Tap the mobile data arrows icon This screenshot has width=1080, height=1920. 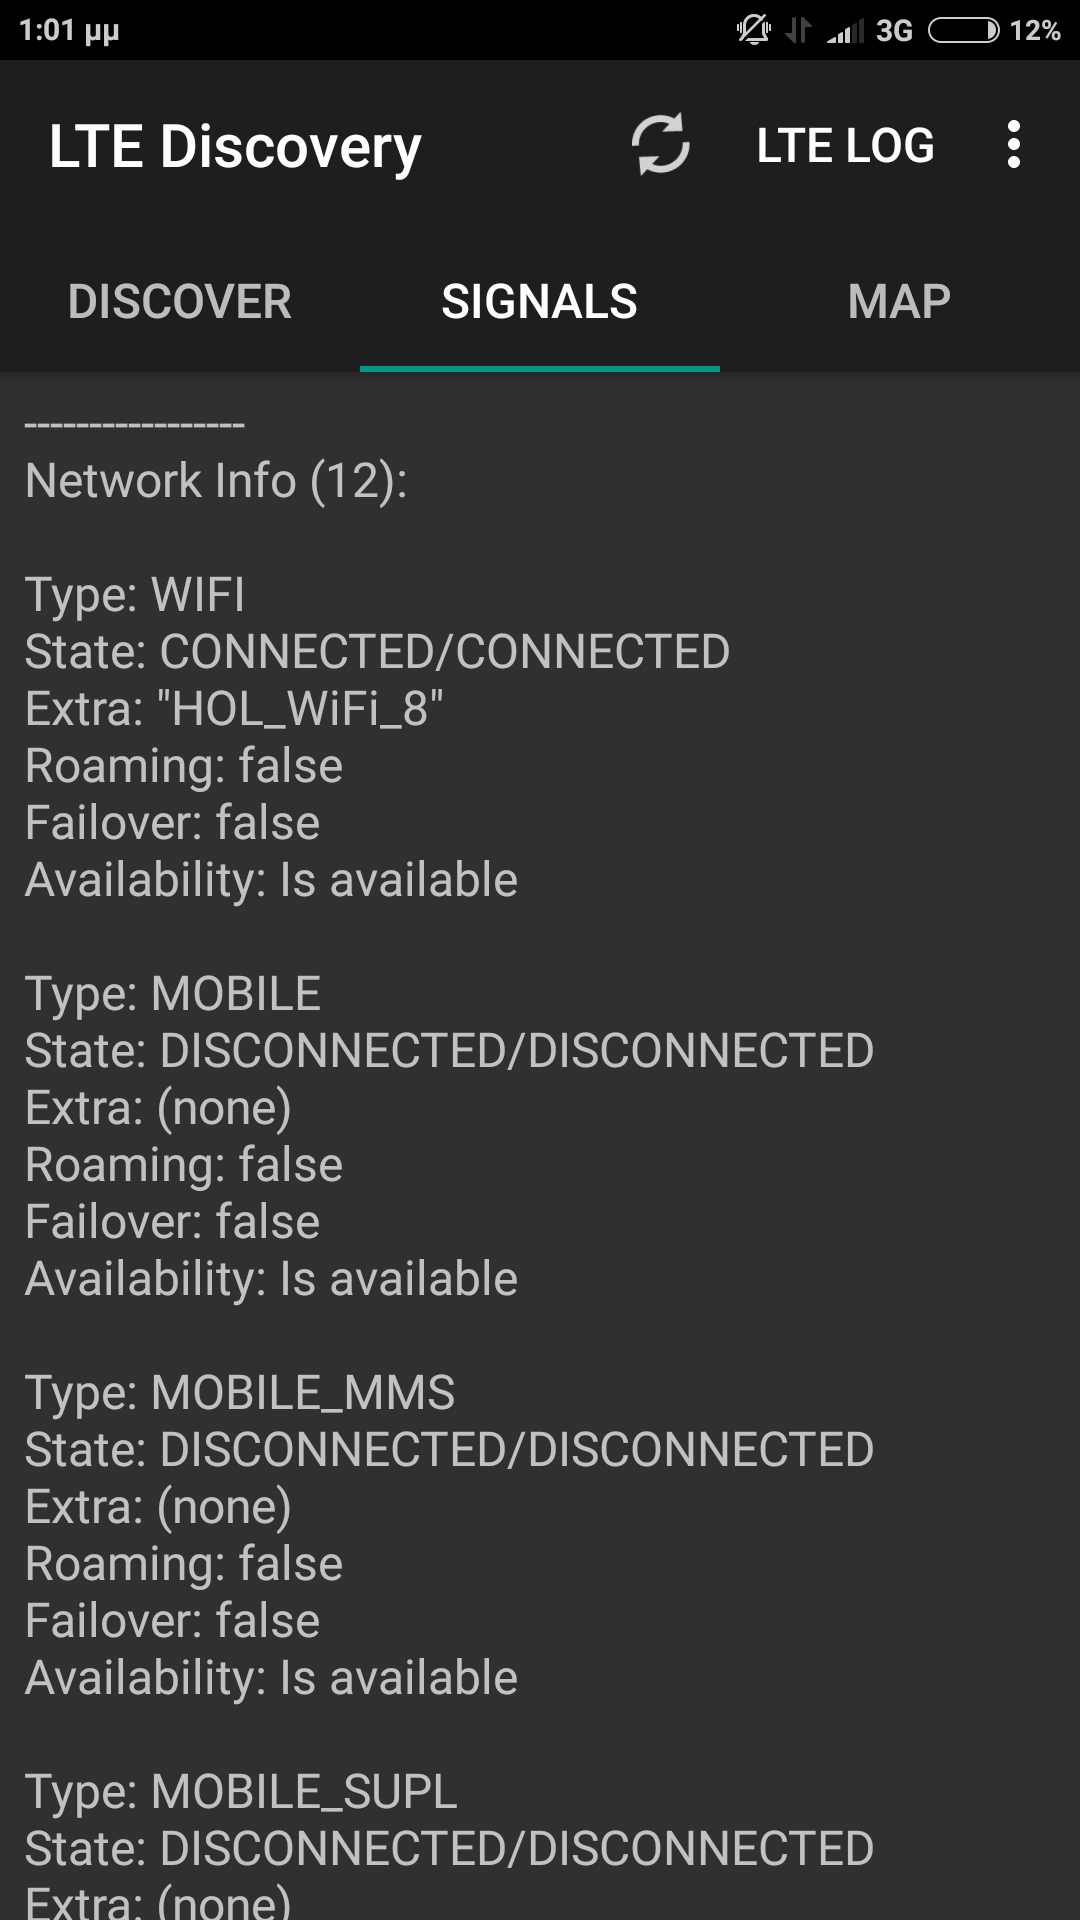coord(797,31)
